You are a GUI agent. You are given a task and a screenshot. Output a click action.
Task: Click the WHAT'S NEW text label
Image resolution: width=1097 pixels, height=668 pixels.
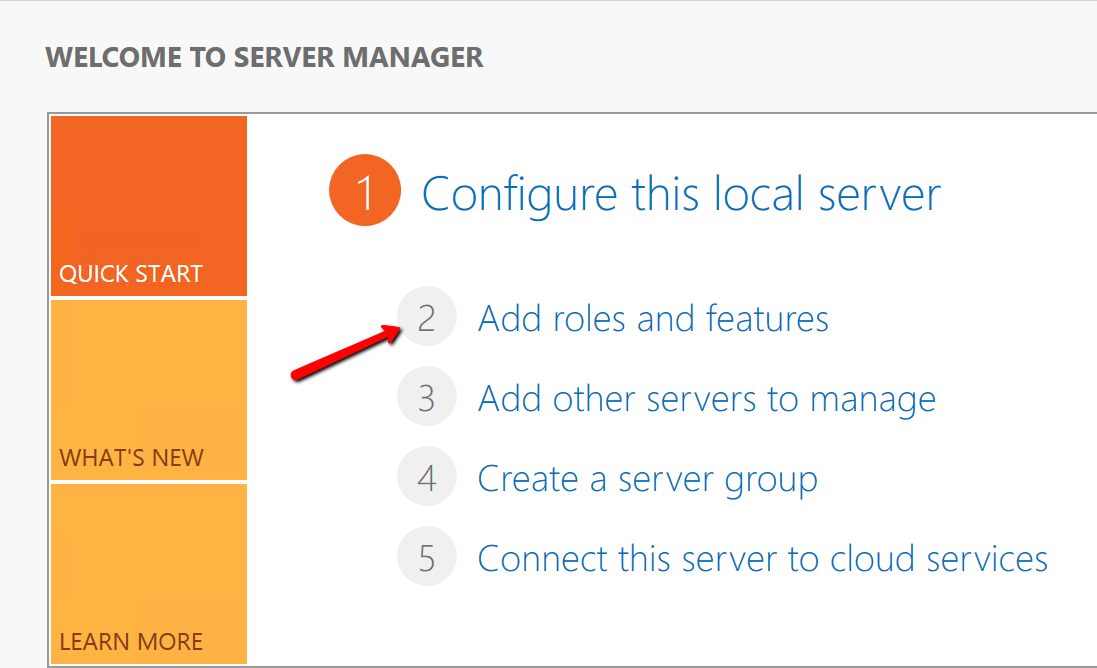(x=131, y=458)
